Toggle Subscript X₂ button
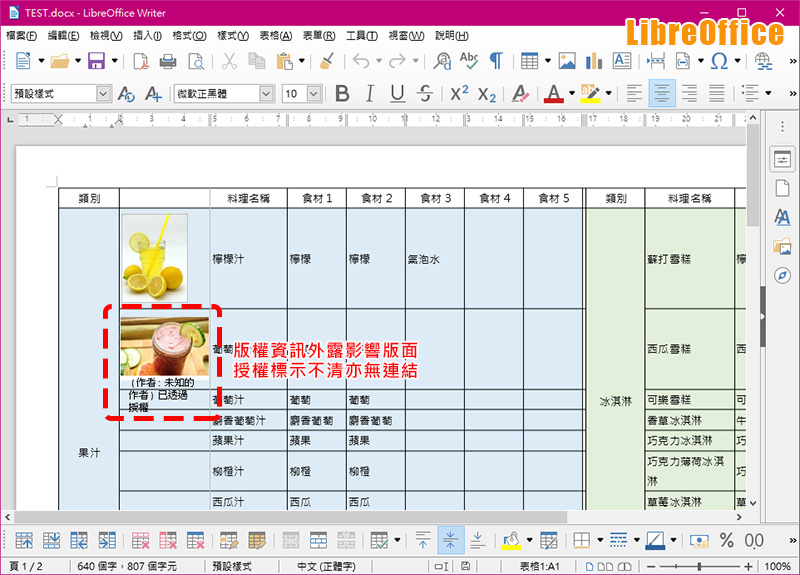The height and width of the screenshot is (575, 800). click(x=487, y=94)
